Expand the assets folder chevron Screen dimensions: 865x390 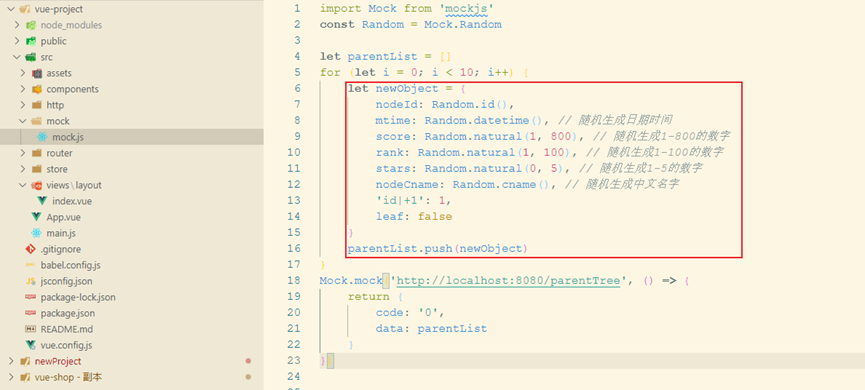coord(23,73)
